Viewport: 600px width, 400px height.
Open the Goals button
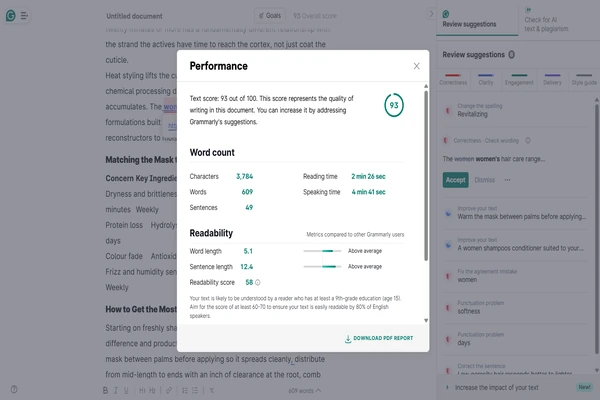click(270, 16)
